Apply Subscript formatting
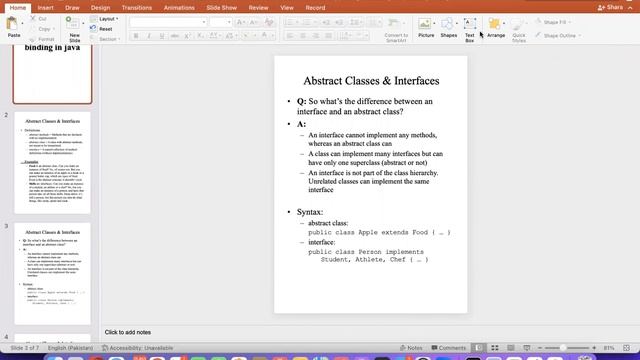640x360 pixels. (x=200, y=36)
